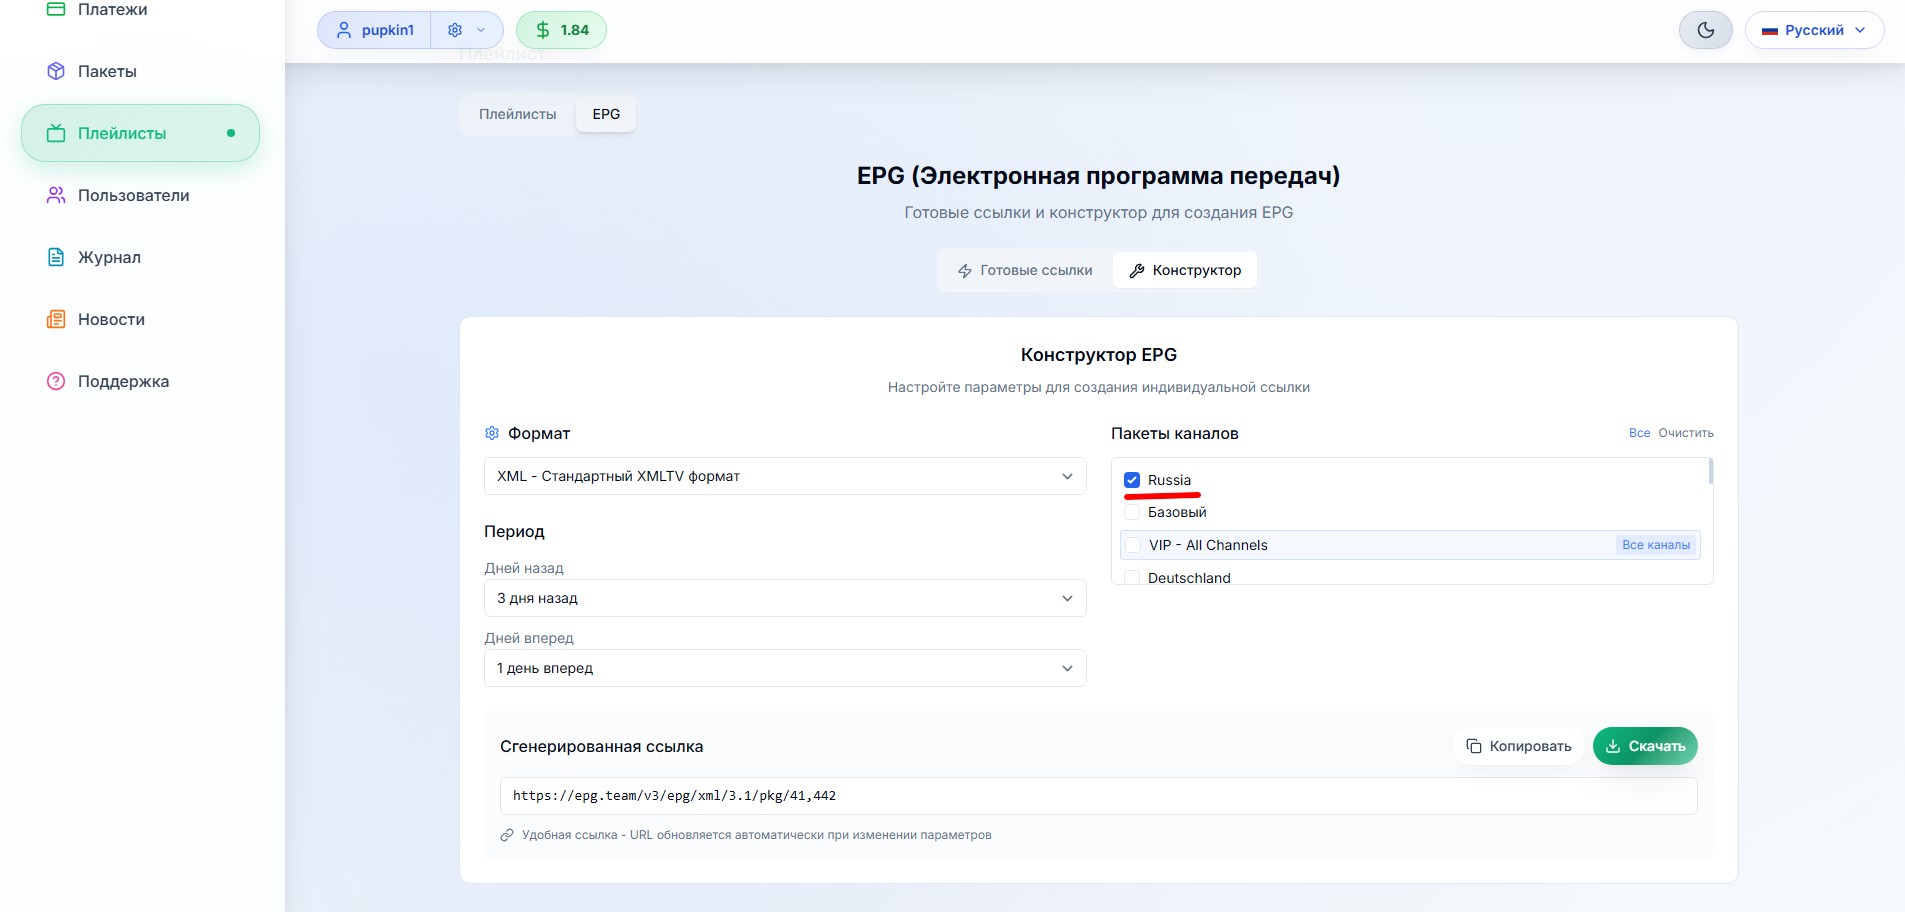The image size is (1905, 912).
Task: Click the Пакеты sidebar icon
Action: pyautogui.click(x=57, y=71)
